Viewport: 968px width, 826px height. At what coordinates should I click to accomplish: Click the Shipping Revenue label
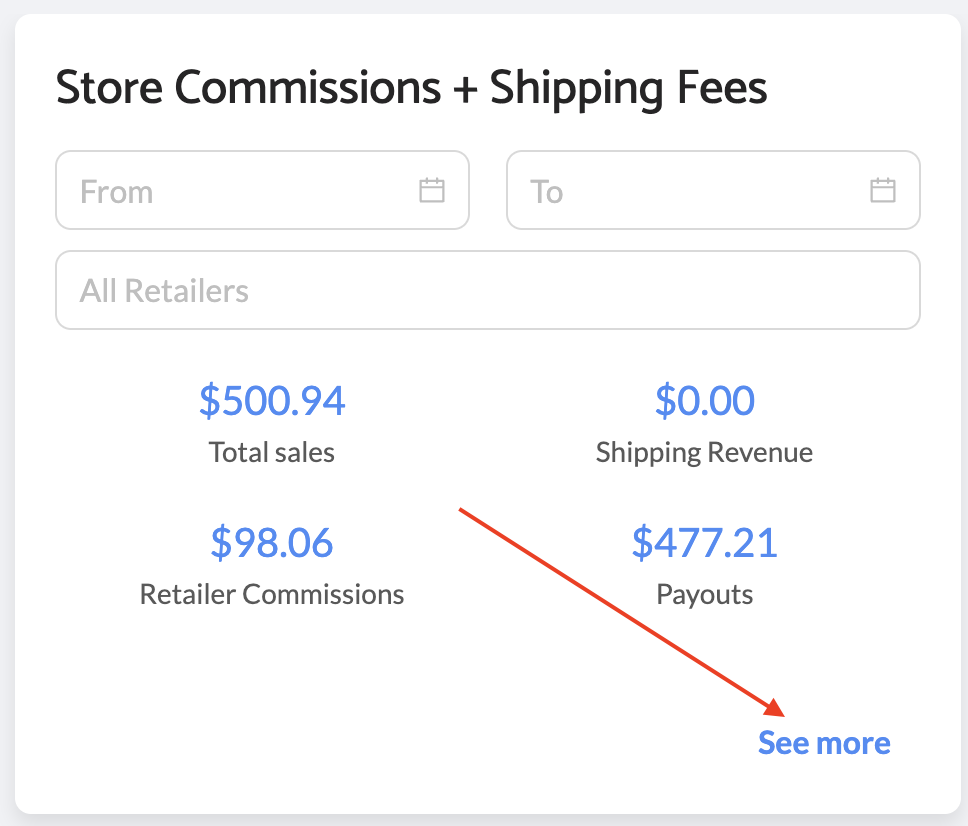tap(704, 452)
